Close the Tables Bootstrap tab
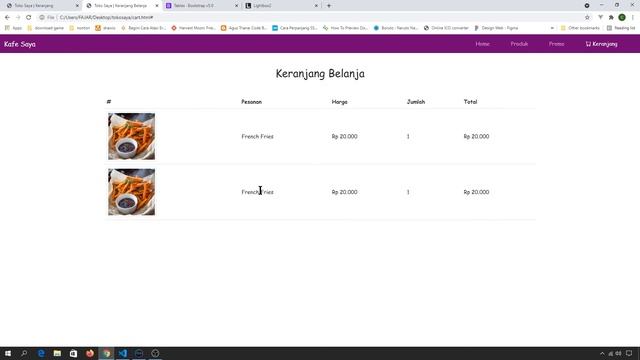Image resolution: width=640 pixels, height=360 pixels. pos(236,6)
